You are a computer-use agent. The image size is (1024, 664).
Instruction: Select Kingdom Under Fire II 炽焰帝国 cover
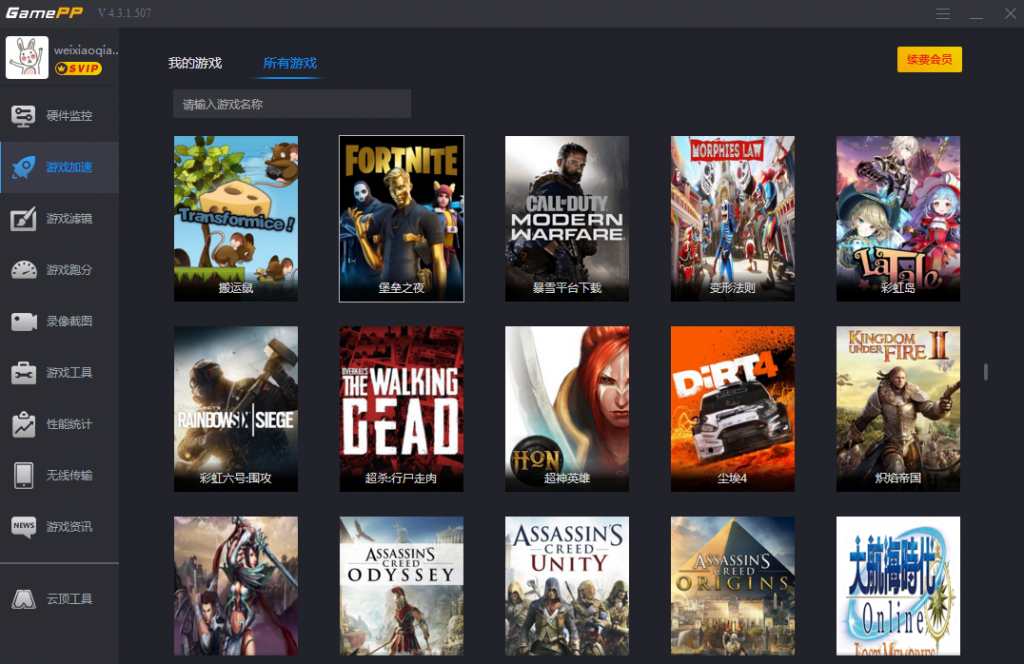(x=898, y=409)
